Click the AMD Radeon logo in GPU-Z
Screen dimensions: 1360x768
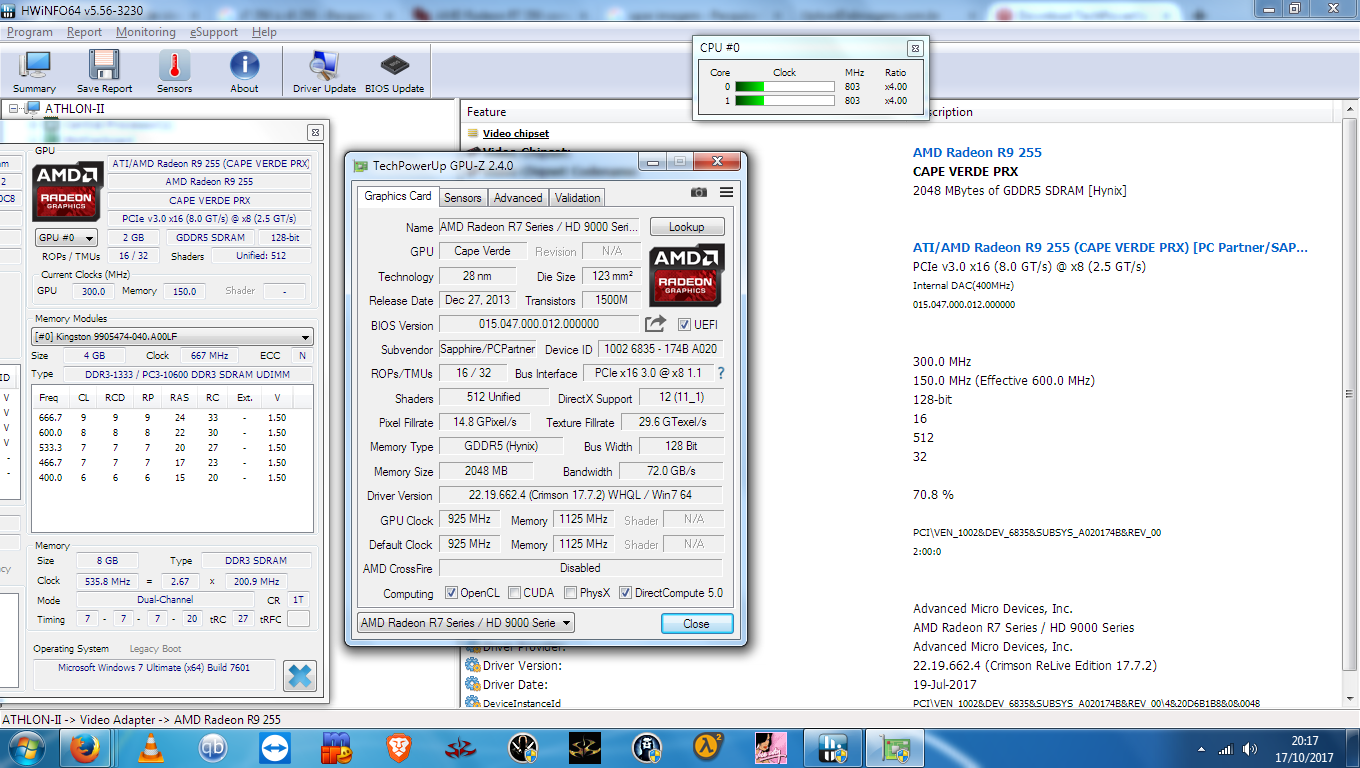687,275
